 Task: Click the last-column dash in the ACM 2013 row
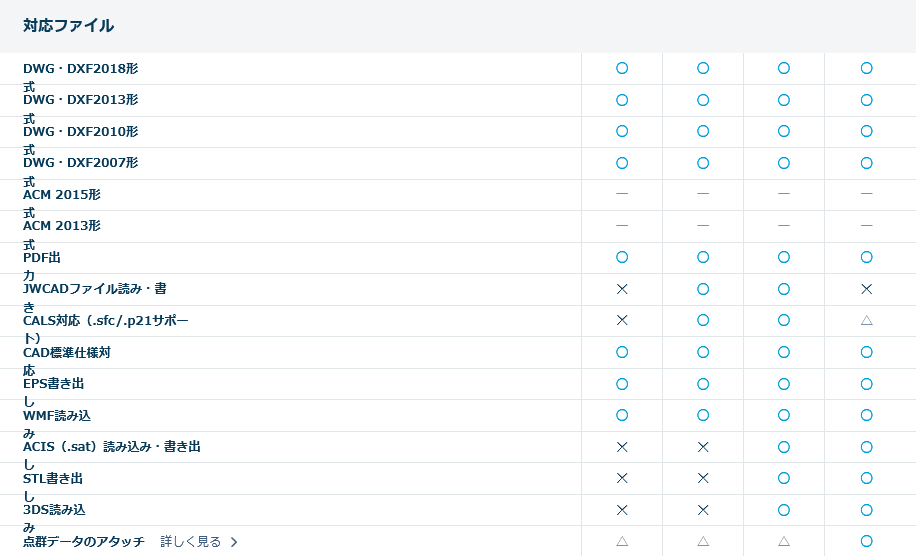(x=866, y=226)
